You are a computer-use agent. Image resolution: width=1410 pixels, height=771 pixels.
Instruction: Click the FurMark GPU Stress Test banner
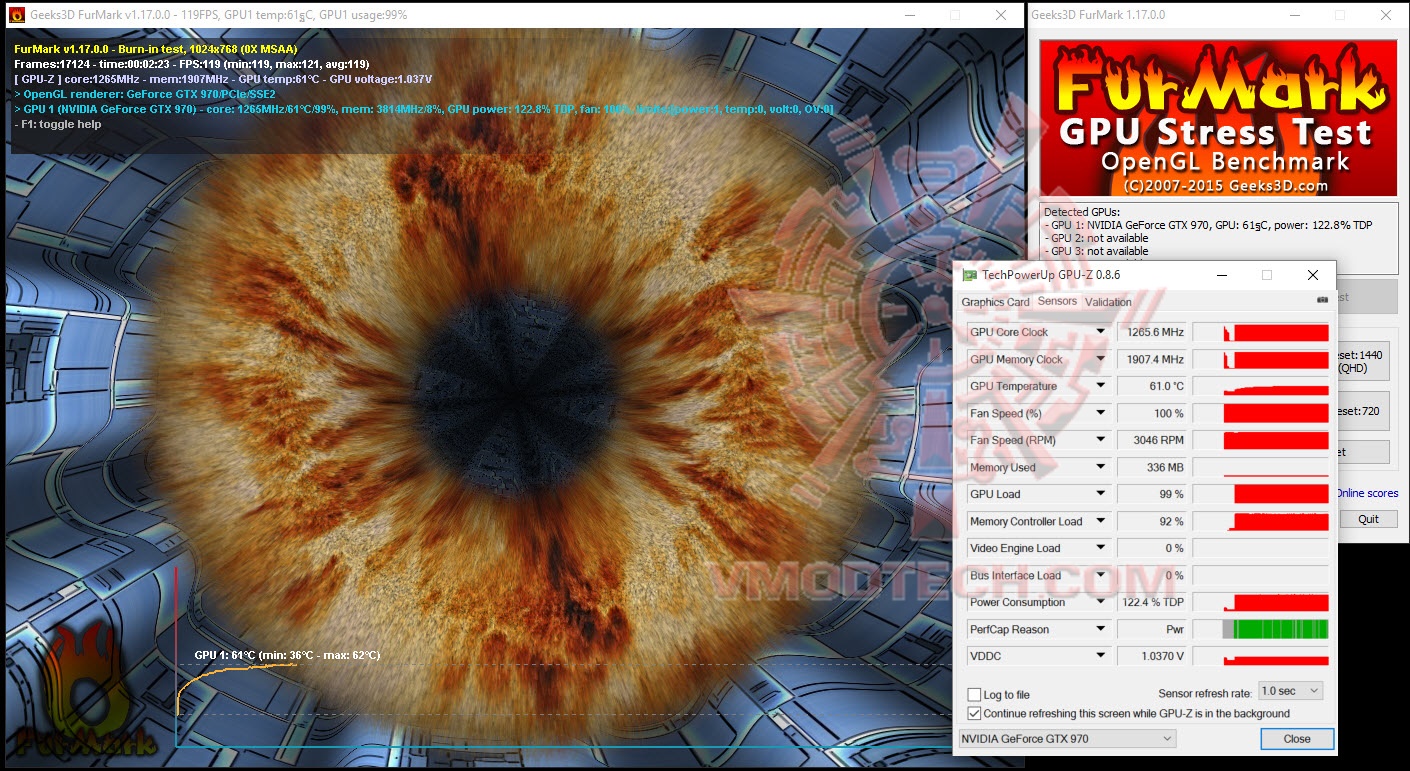point(1218,118)
